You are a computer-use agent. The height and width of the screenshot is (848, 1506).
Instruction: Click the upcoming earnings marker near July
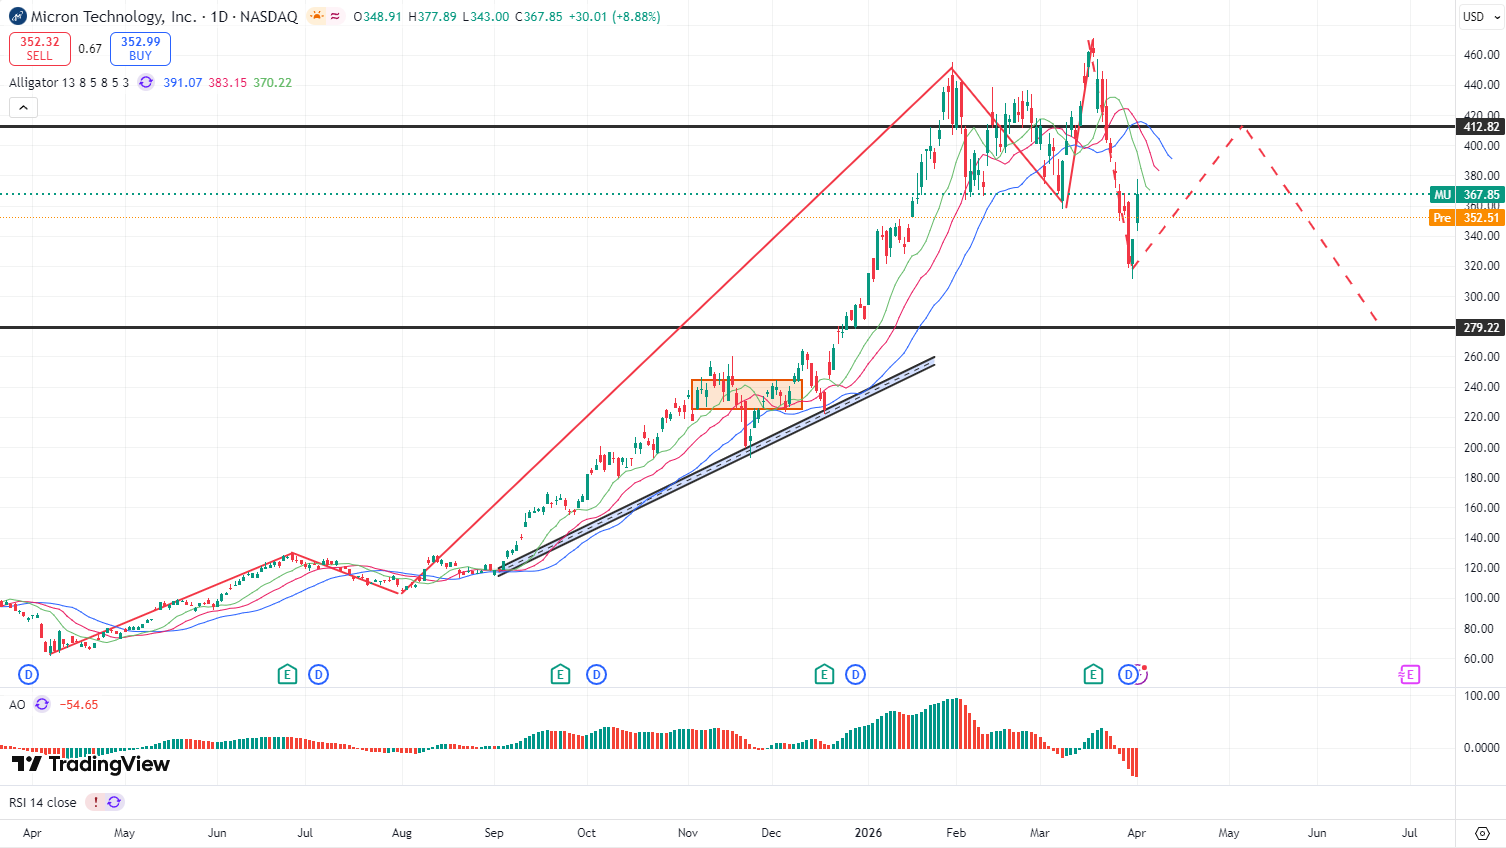pos(1409,675)
